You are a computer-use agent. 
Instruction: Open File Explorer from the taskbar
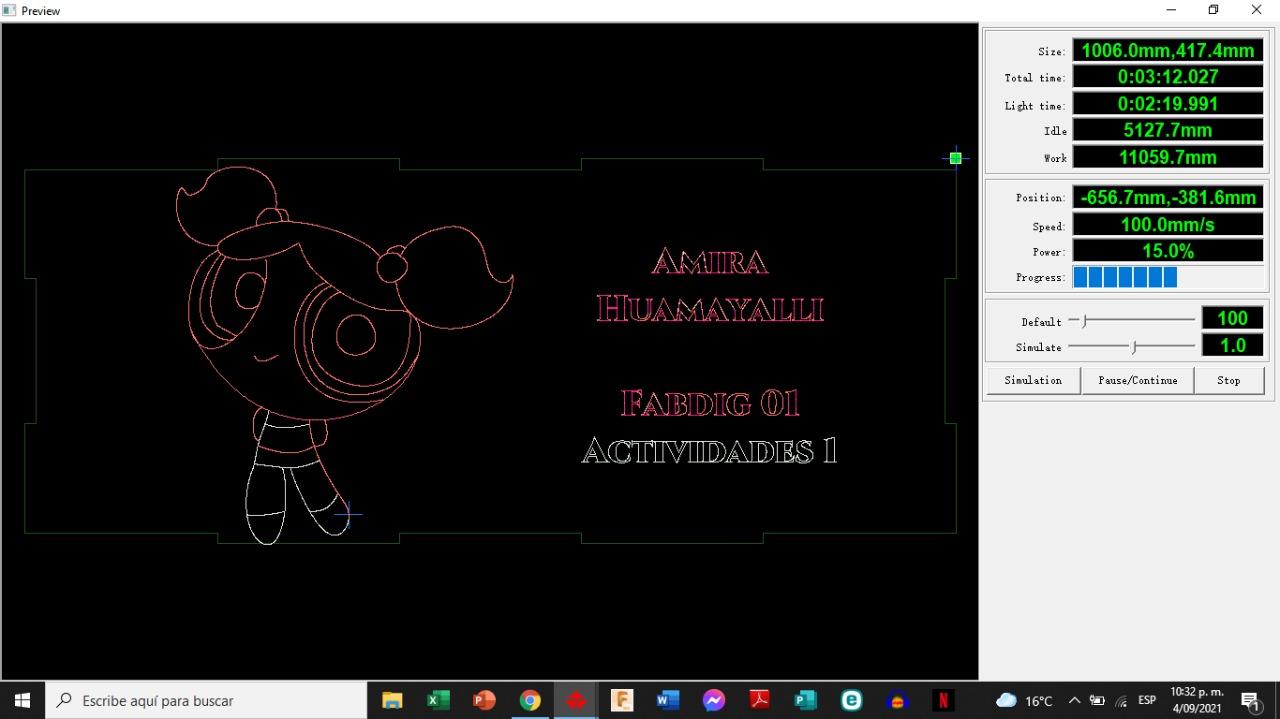pyautogui.click(x=392, y=700)
